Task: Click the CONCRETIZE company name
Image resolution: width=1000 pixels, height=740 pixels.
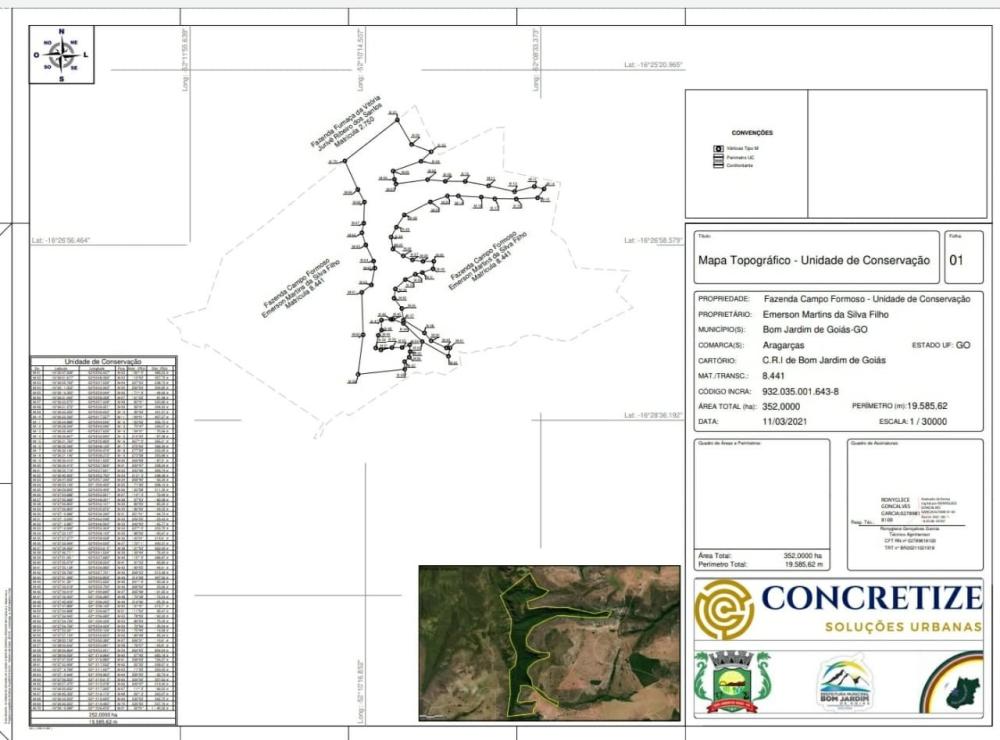Action: pos(872,598)
